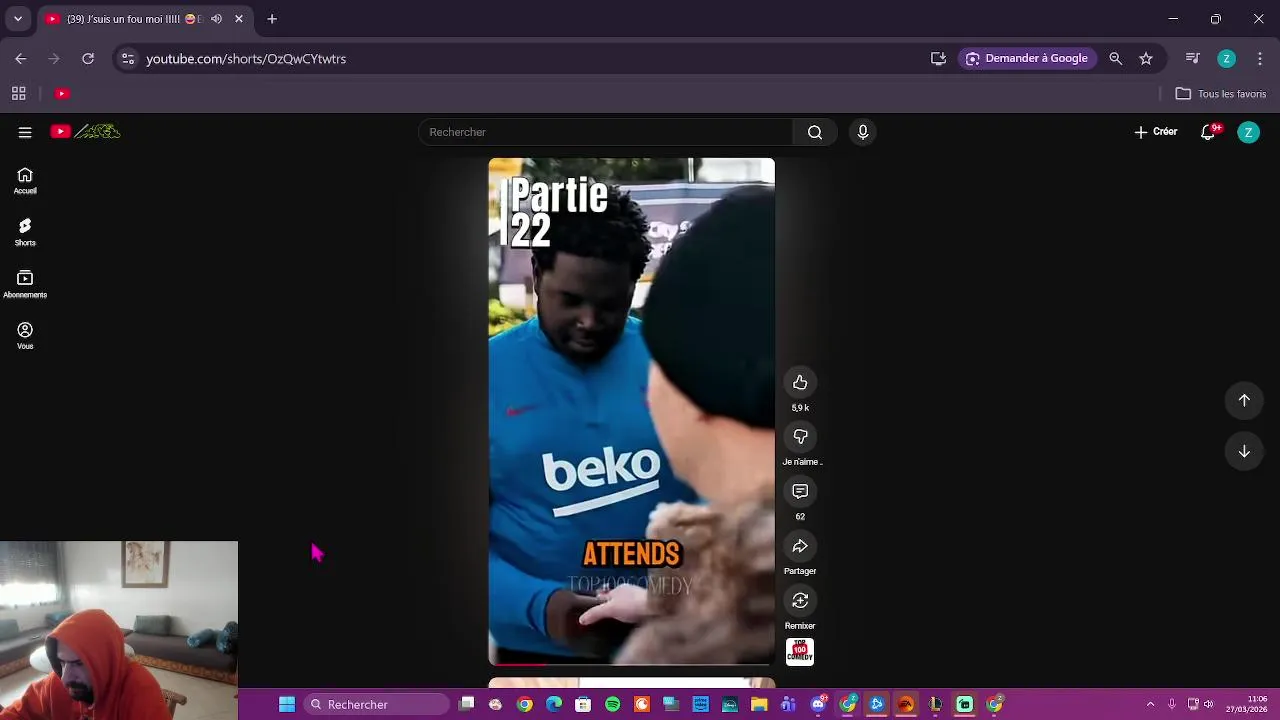Click the taskbar Rechercher search box
Image resolution: width=1280 pixels, height=720 pixels.
[x=376, y=705]
